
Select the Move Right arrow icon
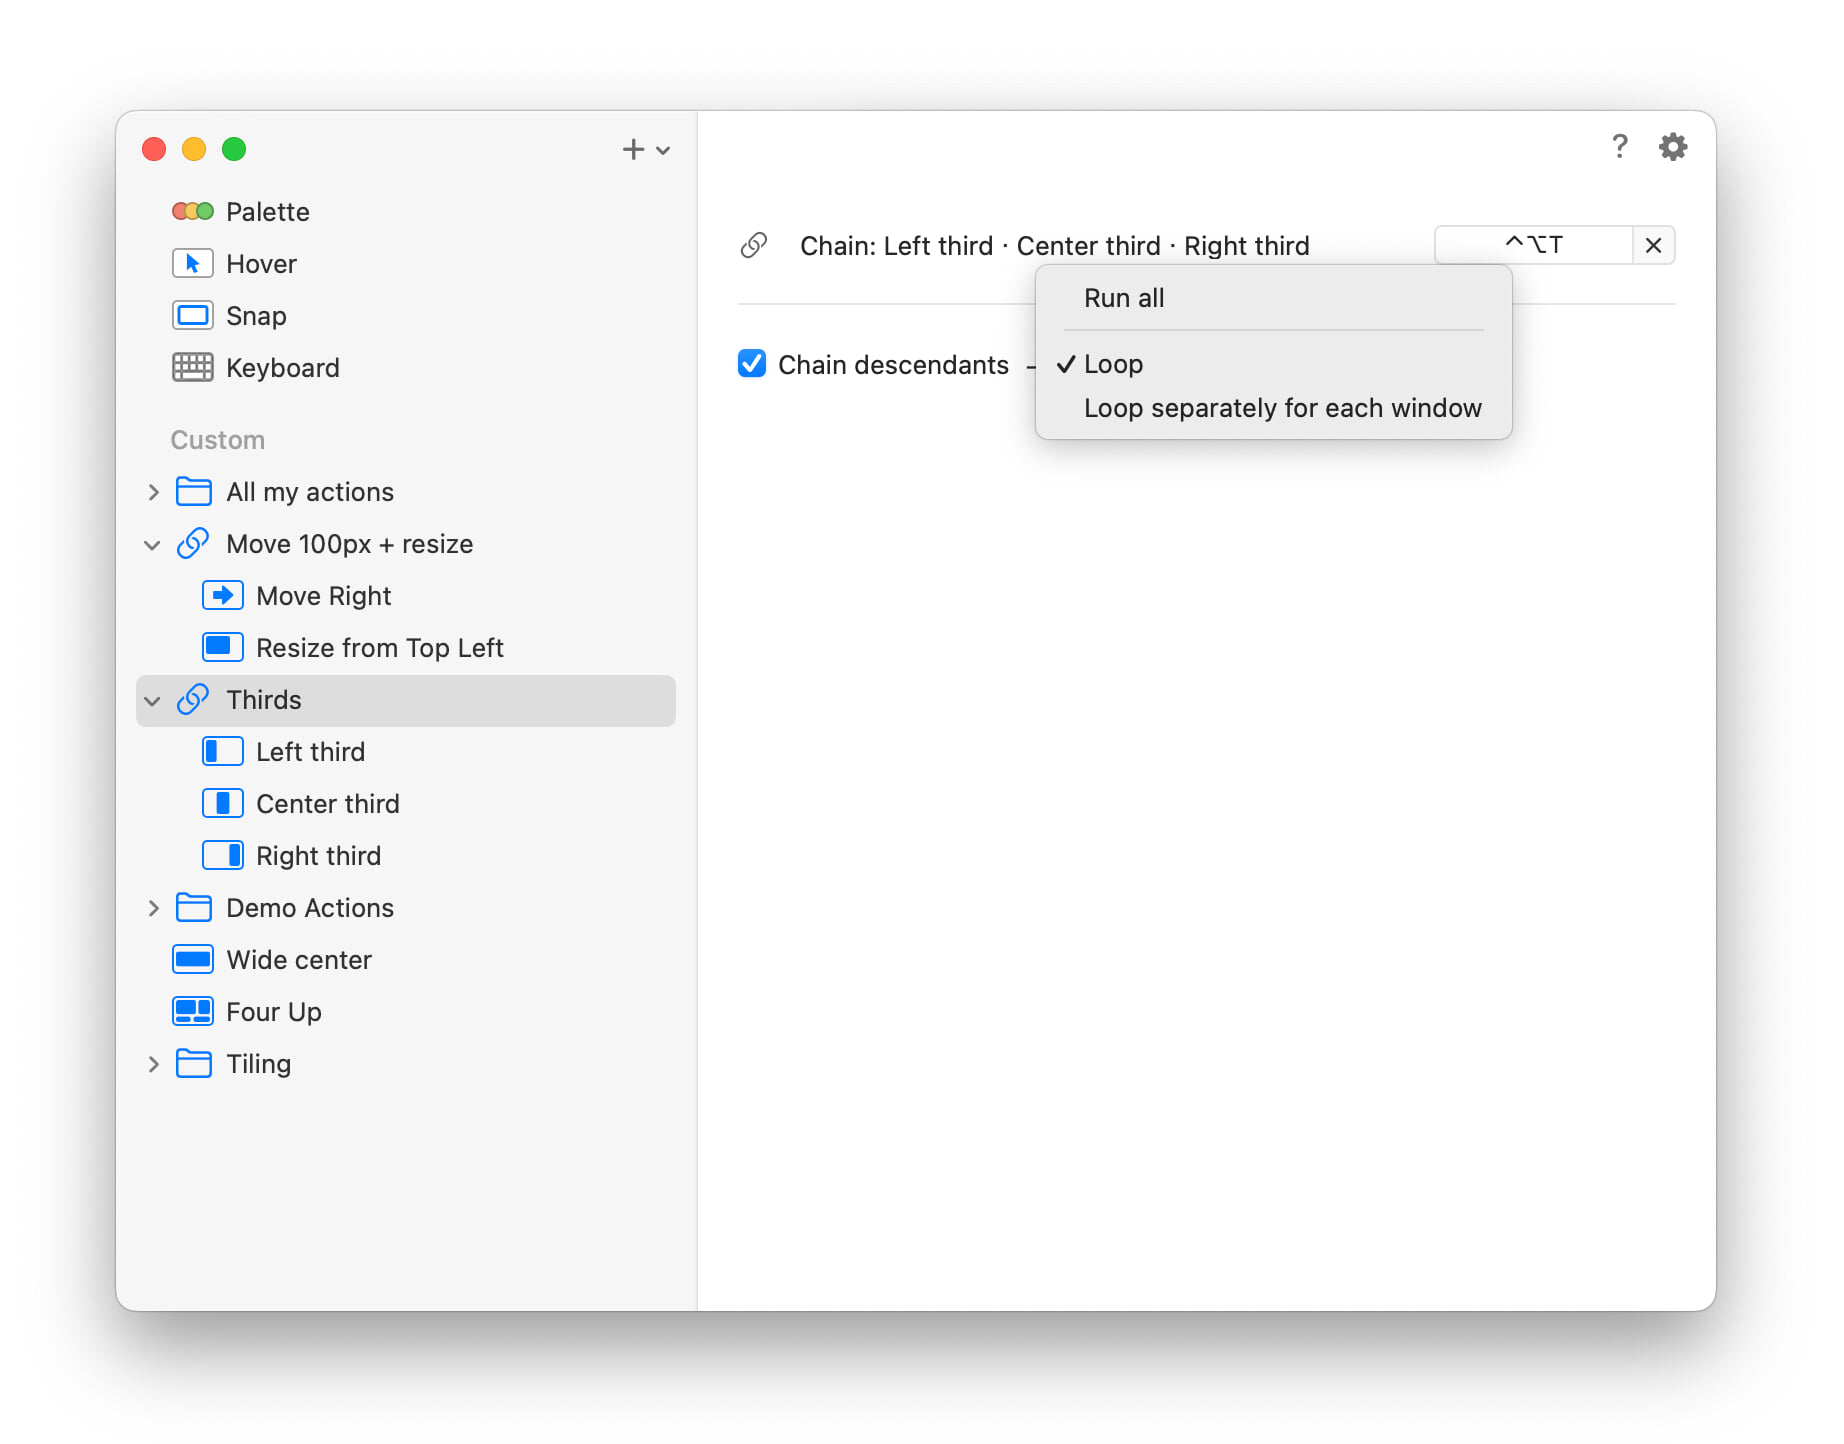pyautogui.click(x=222, y=595)
